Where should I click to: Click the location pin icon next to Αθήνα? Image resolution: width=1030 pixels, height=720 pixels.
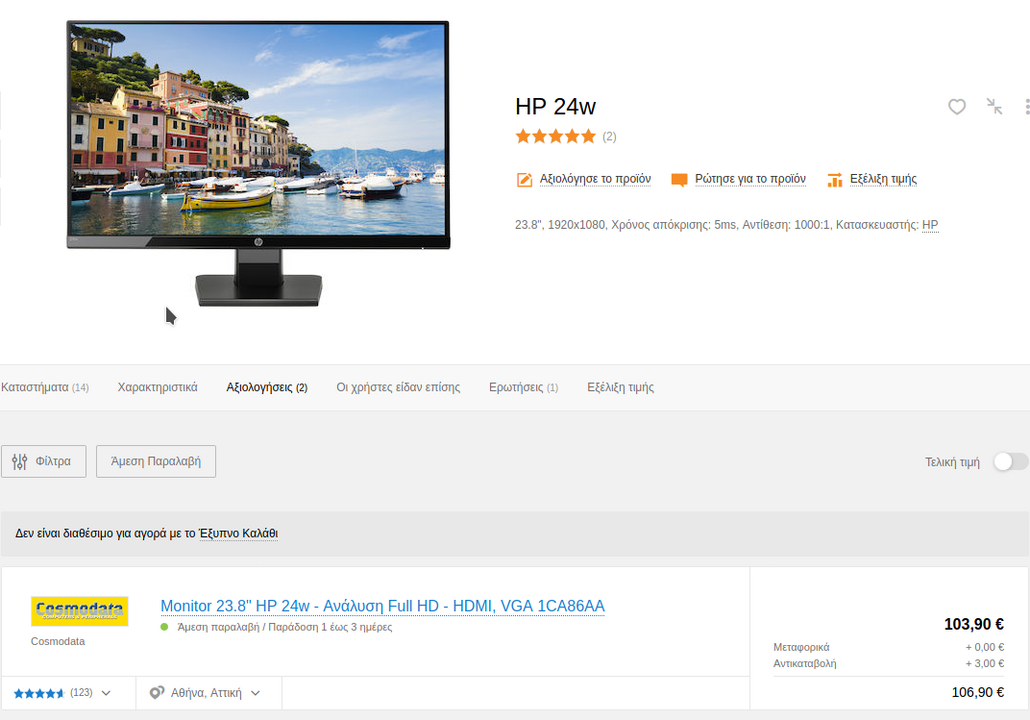(x=156, y=692)
